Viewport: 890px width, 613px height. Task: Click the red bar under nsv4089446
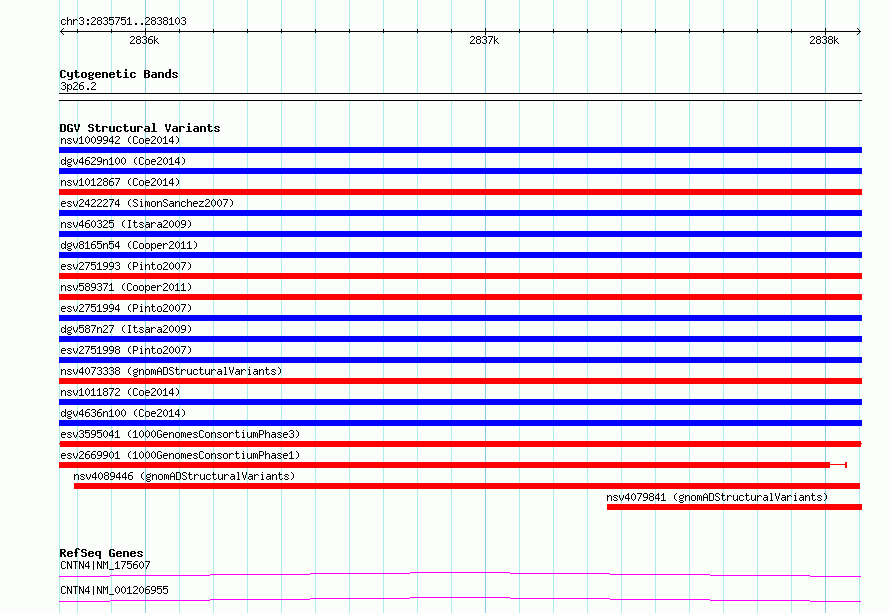coord(467,486)
